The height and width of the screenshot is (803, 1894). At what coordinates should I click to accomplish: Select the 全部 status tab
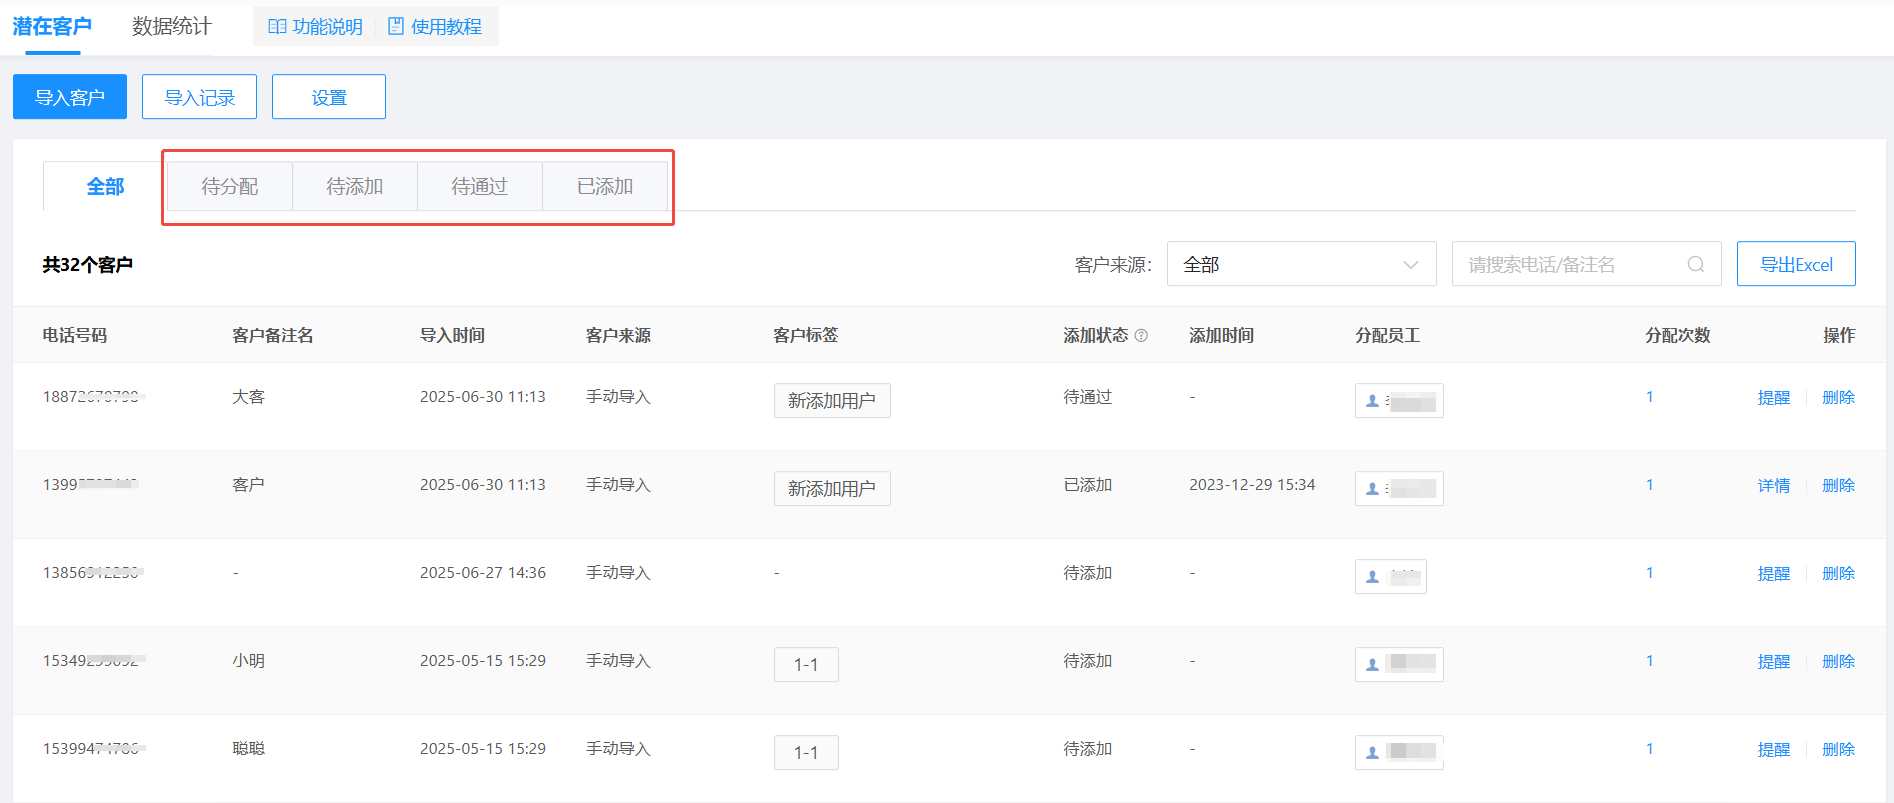pyautogui.click(x=105, y=187)
